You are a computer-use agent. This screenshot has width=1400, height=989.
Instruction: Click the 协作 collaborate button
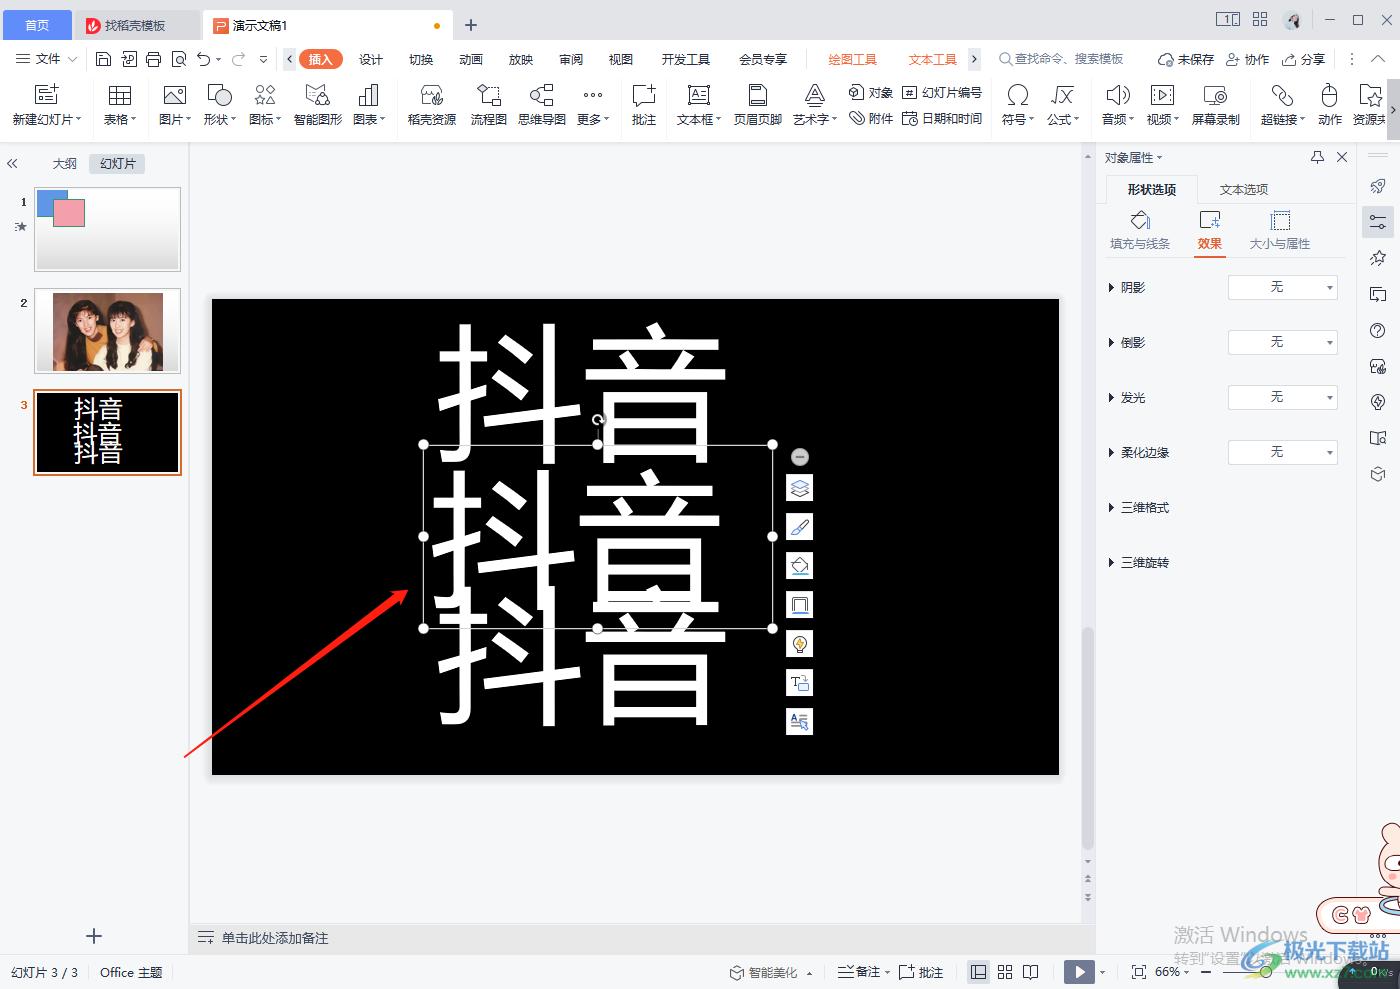pyautogui.click(x=1248, y=59)
